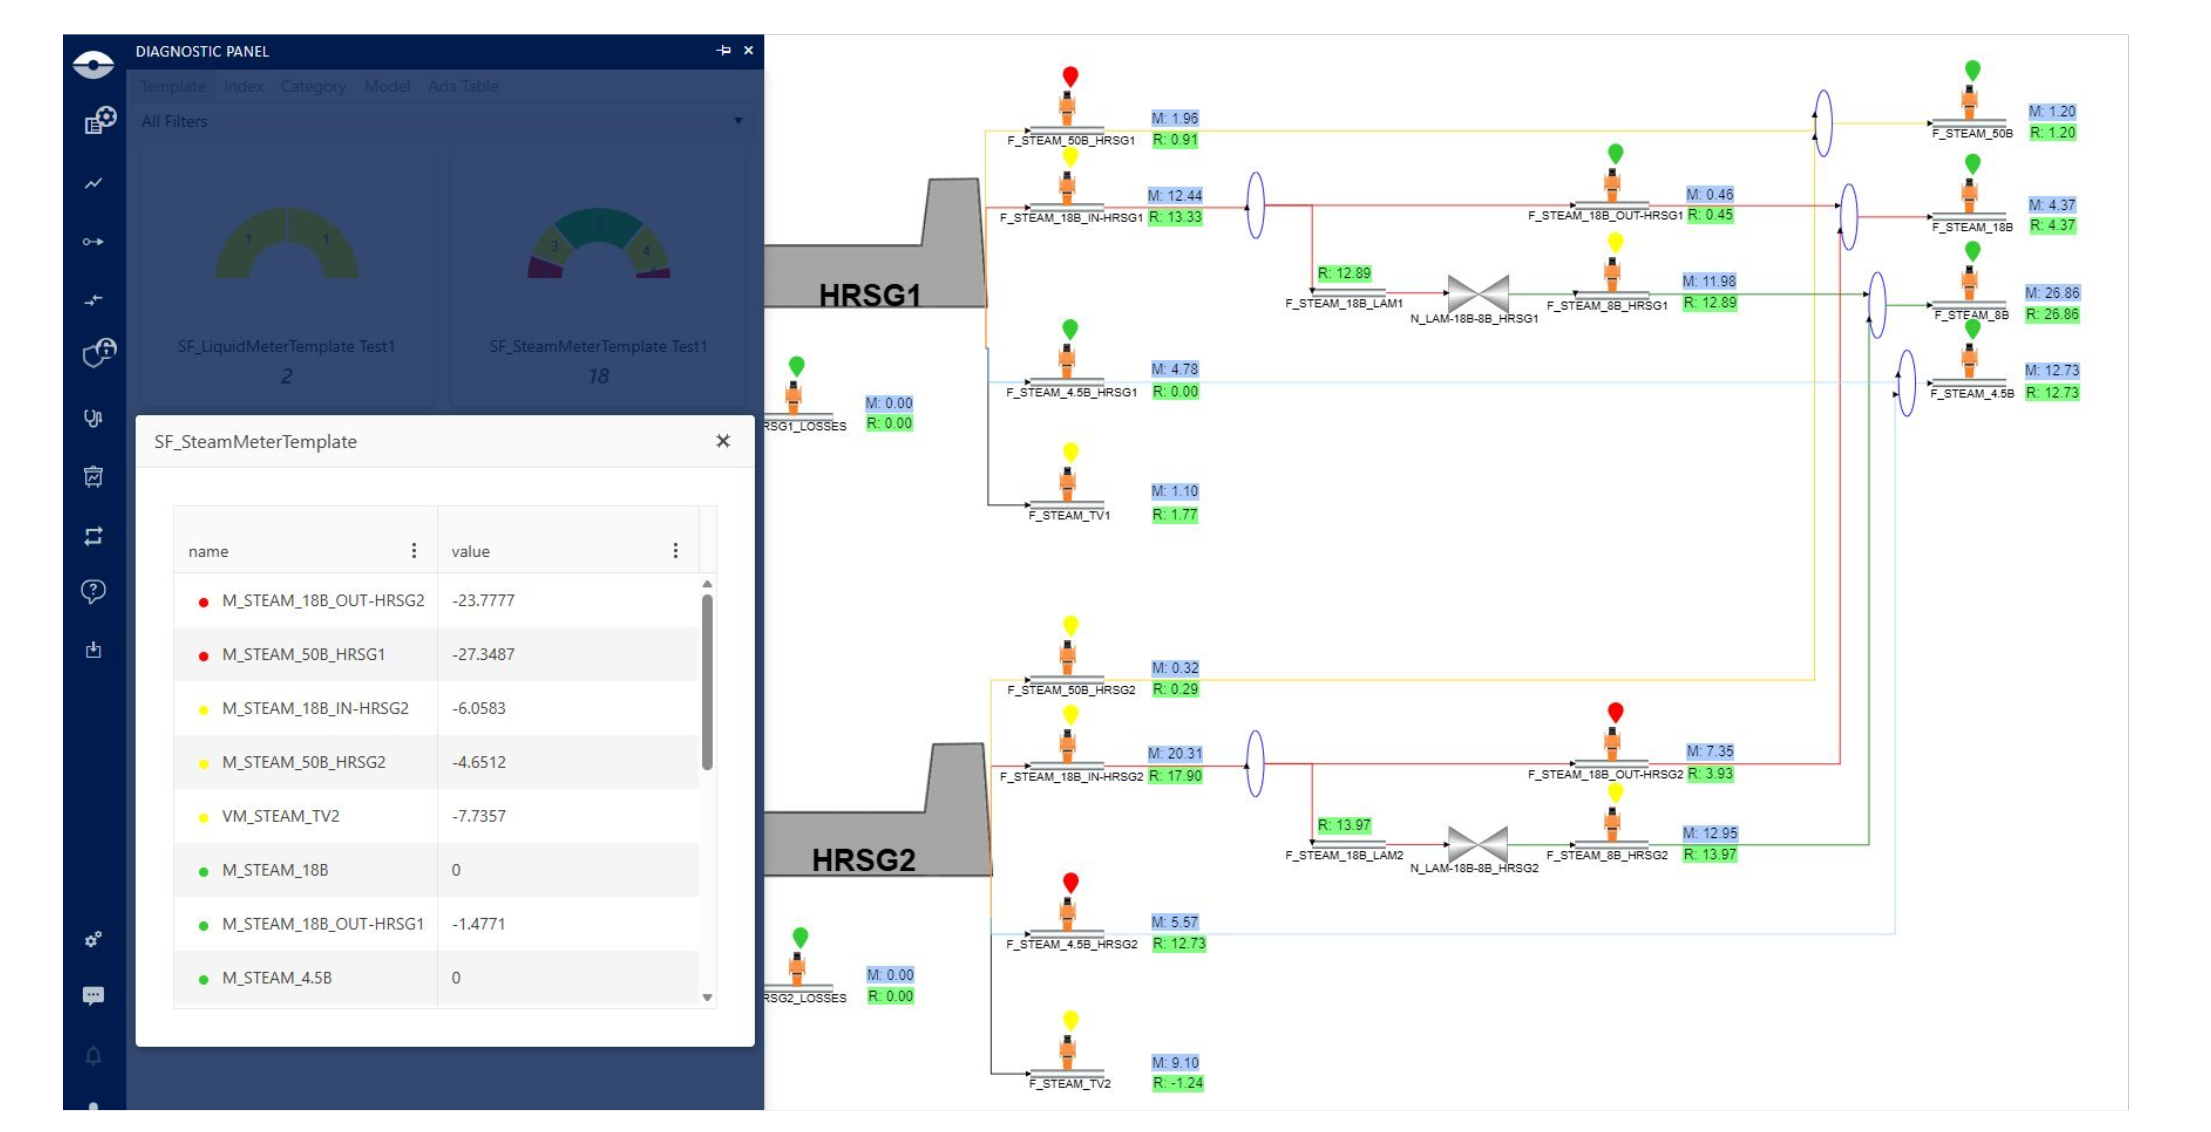Click the stethoscope diagnostics sidebar icon

pyautogui.click(x=93, y=418)
